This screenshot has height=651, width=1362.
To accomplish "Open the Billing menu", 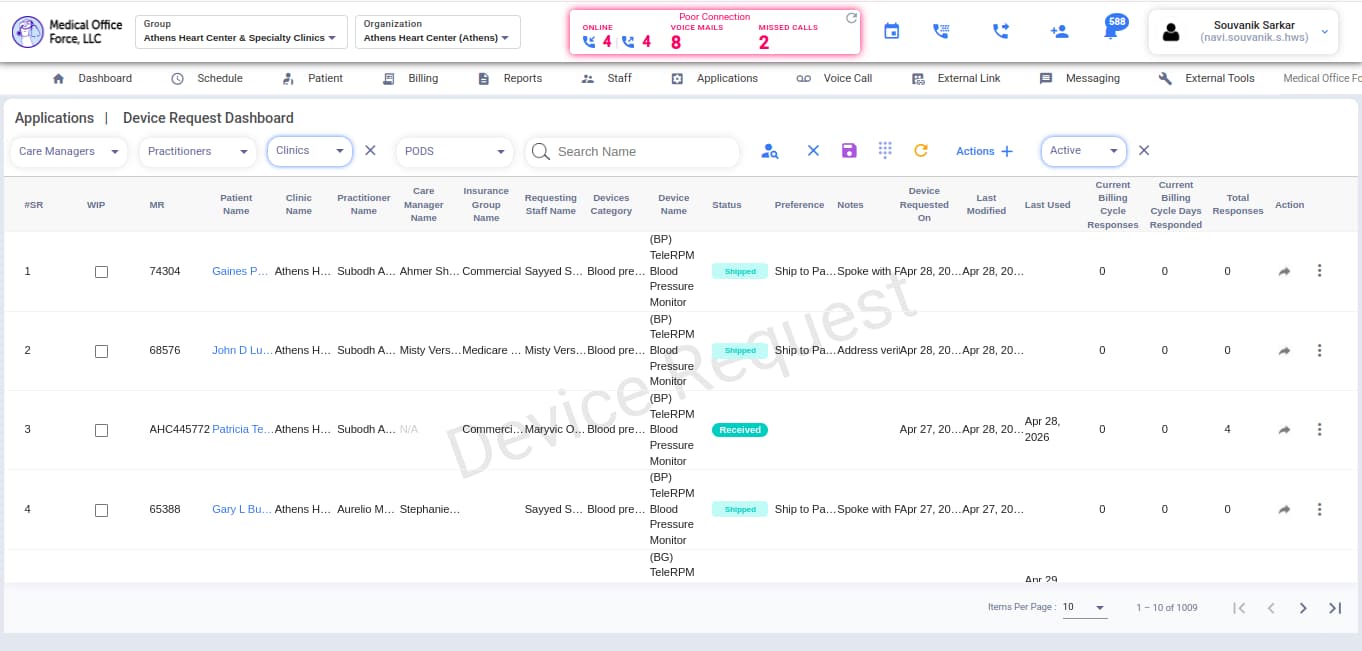I will click(x=411, y=78).
